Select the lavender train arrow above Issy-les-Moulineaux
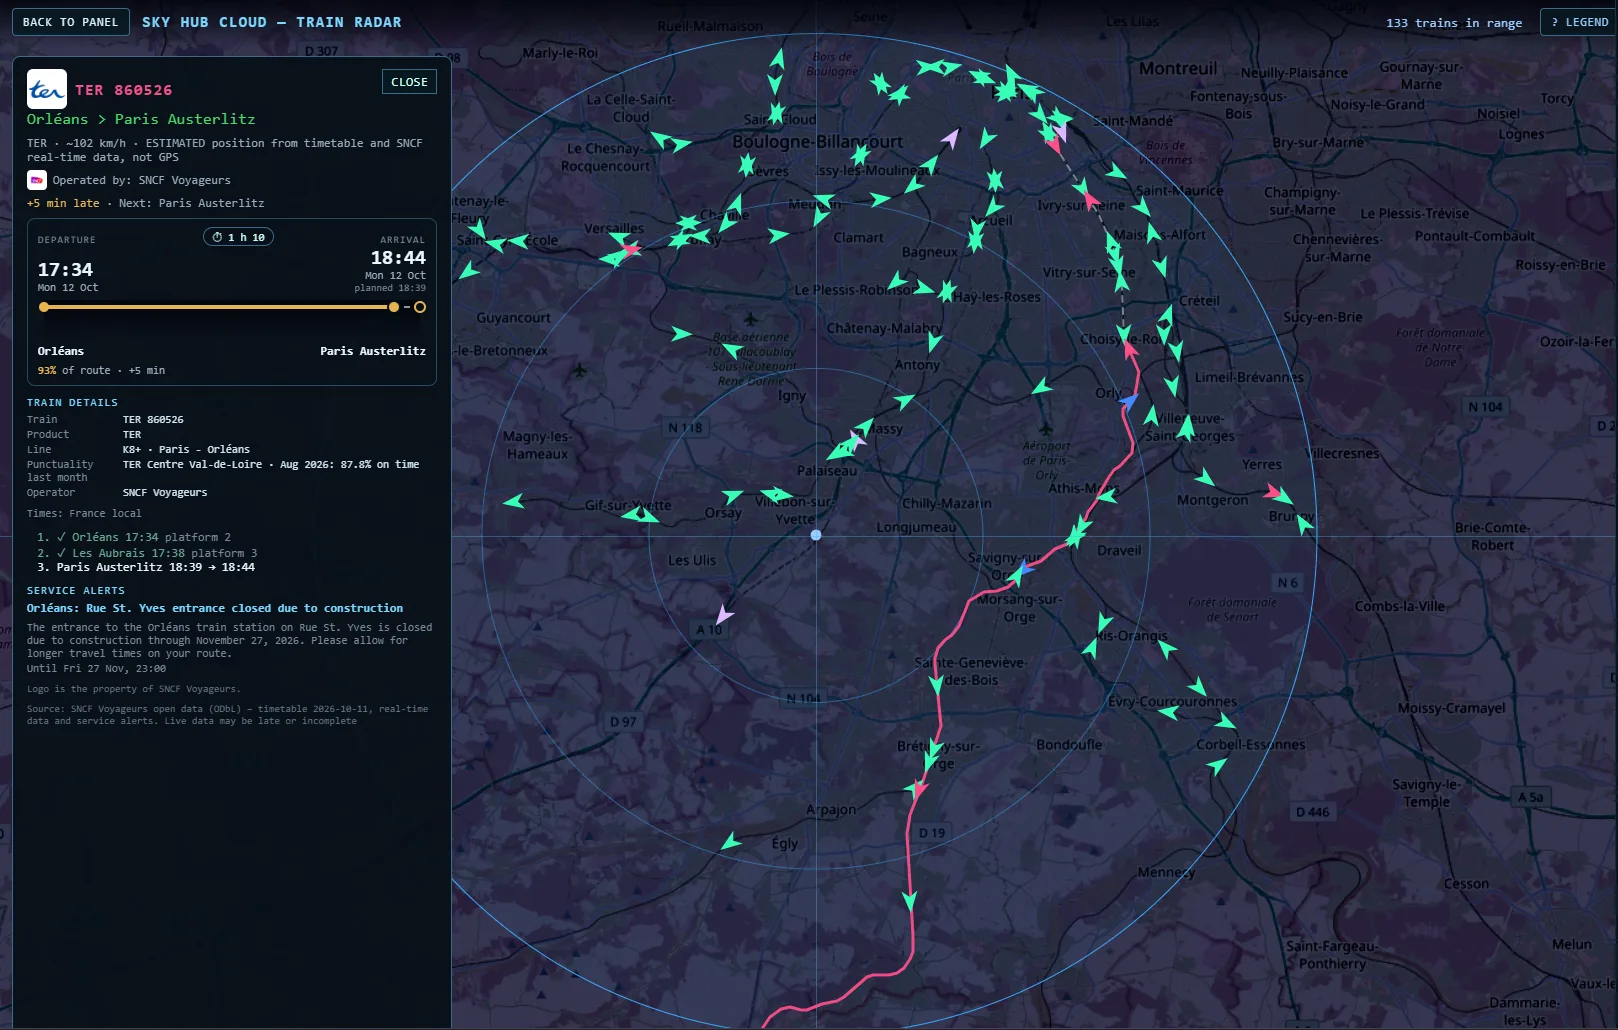The width and height of the screenshot is (1618, 1030). coord(950,138)
